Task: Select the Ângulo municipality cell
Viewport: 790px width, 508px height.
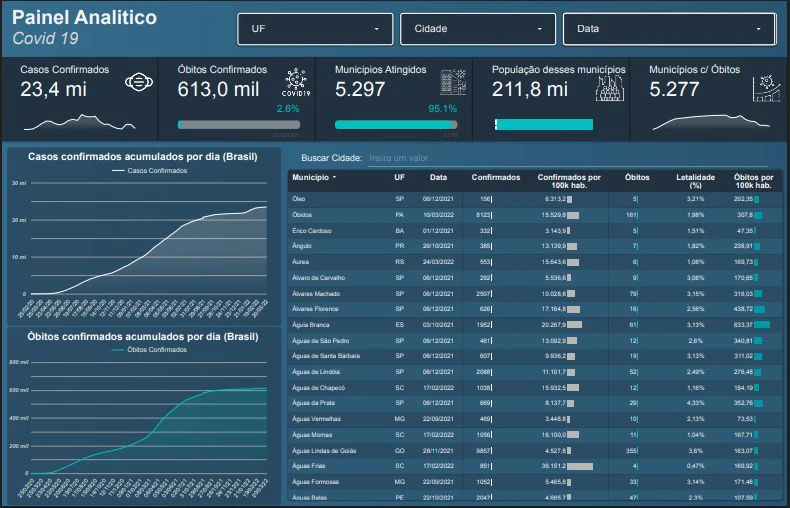Action: pyautogui.click(x=302, y=246)
